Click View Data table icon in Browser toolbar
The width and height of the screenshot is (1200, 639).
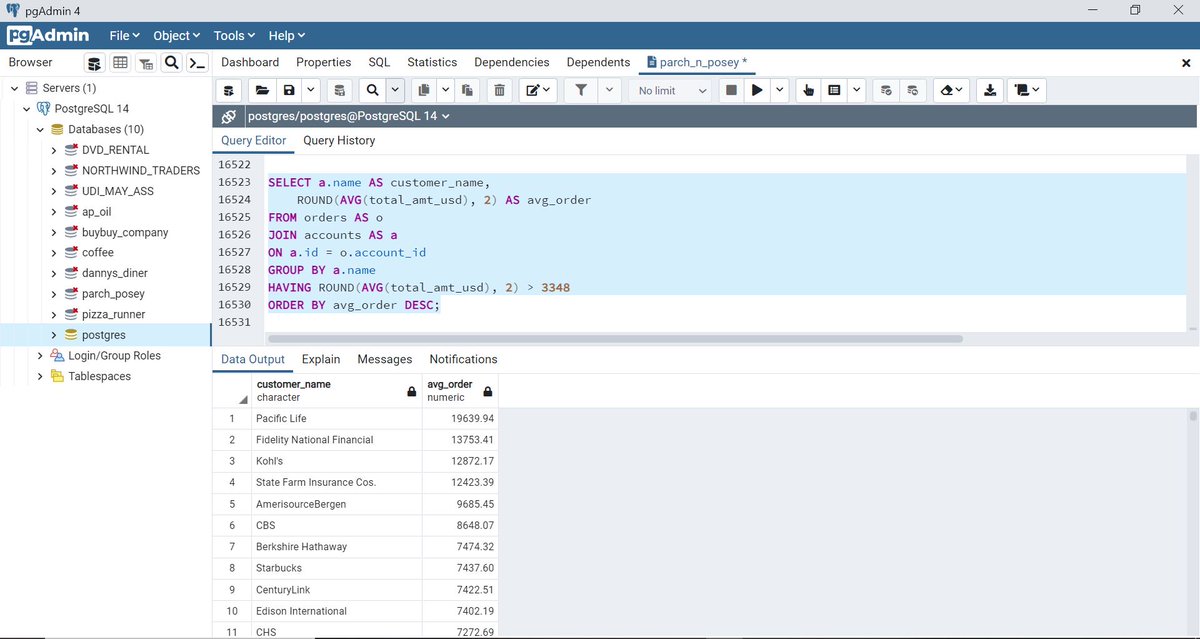point(120,63)
